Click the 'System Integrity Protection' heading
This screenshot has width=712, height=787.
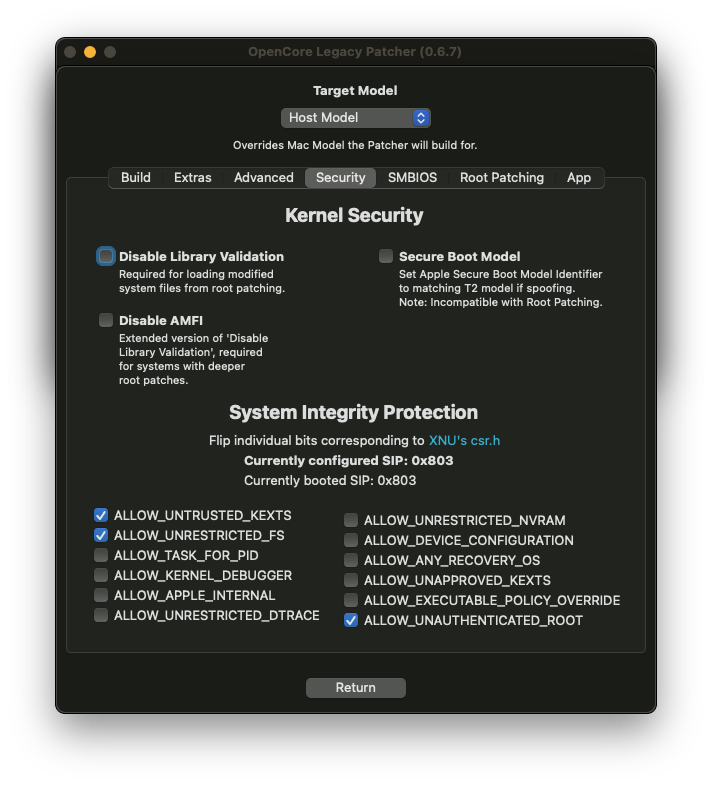[354, 413]
